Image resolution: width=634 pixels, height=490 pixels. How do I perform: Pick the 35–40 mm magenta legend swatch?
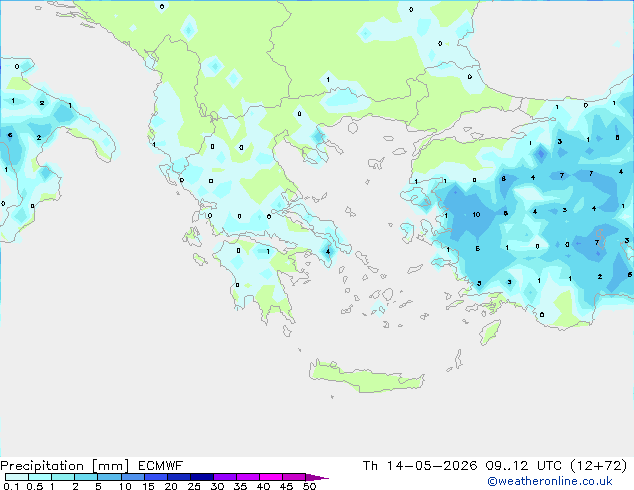click(248, 477)
